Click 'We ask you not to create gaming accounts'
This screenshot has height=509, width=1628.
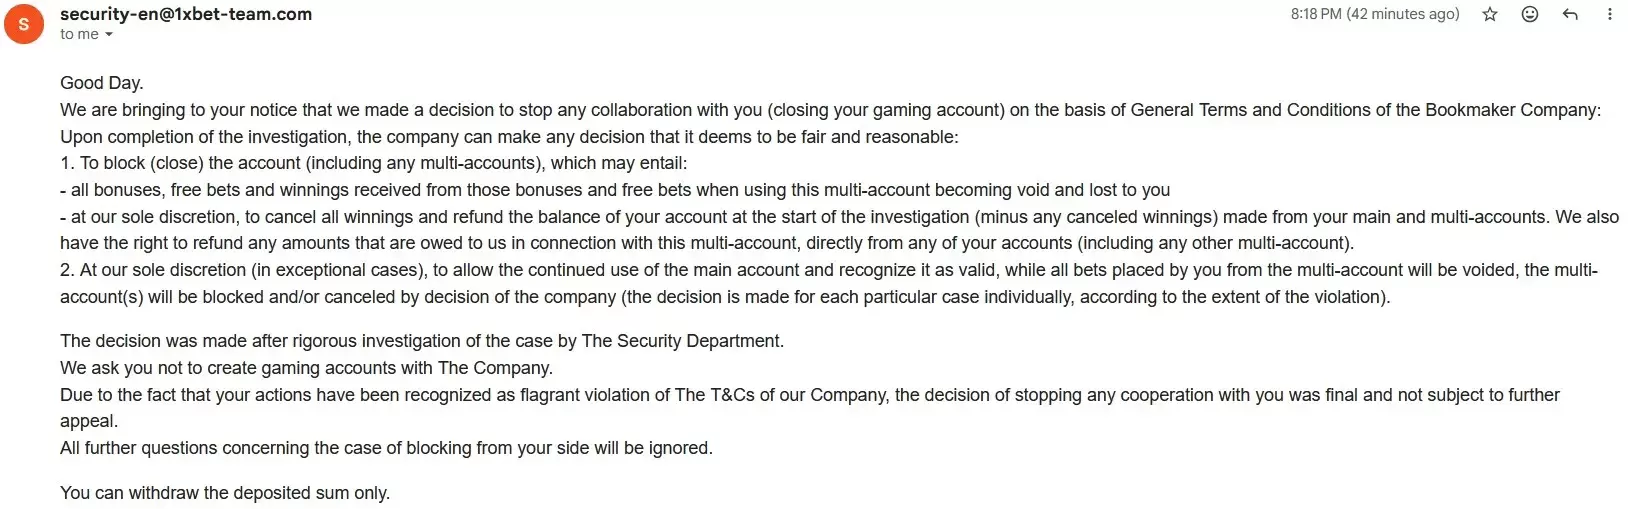306,368
